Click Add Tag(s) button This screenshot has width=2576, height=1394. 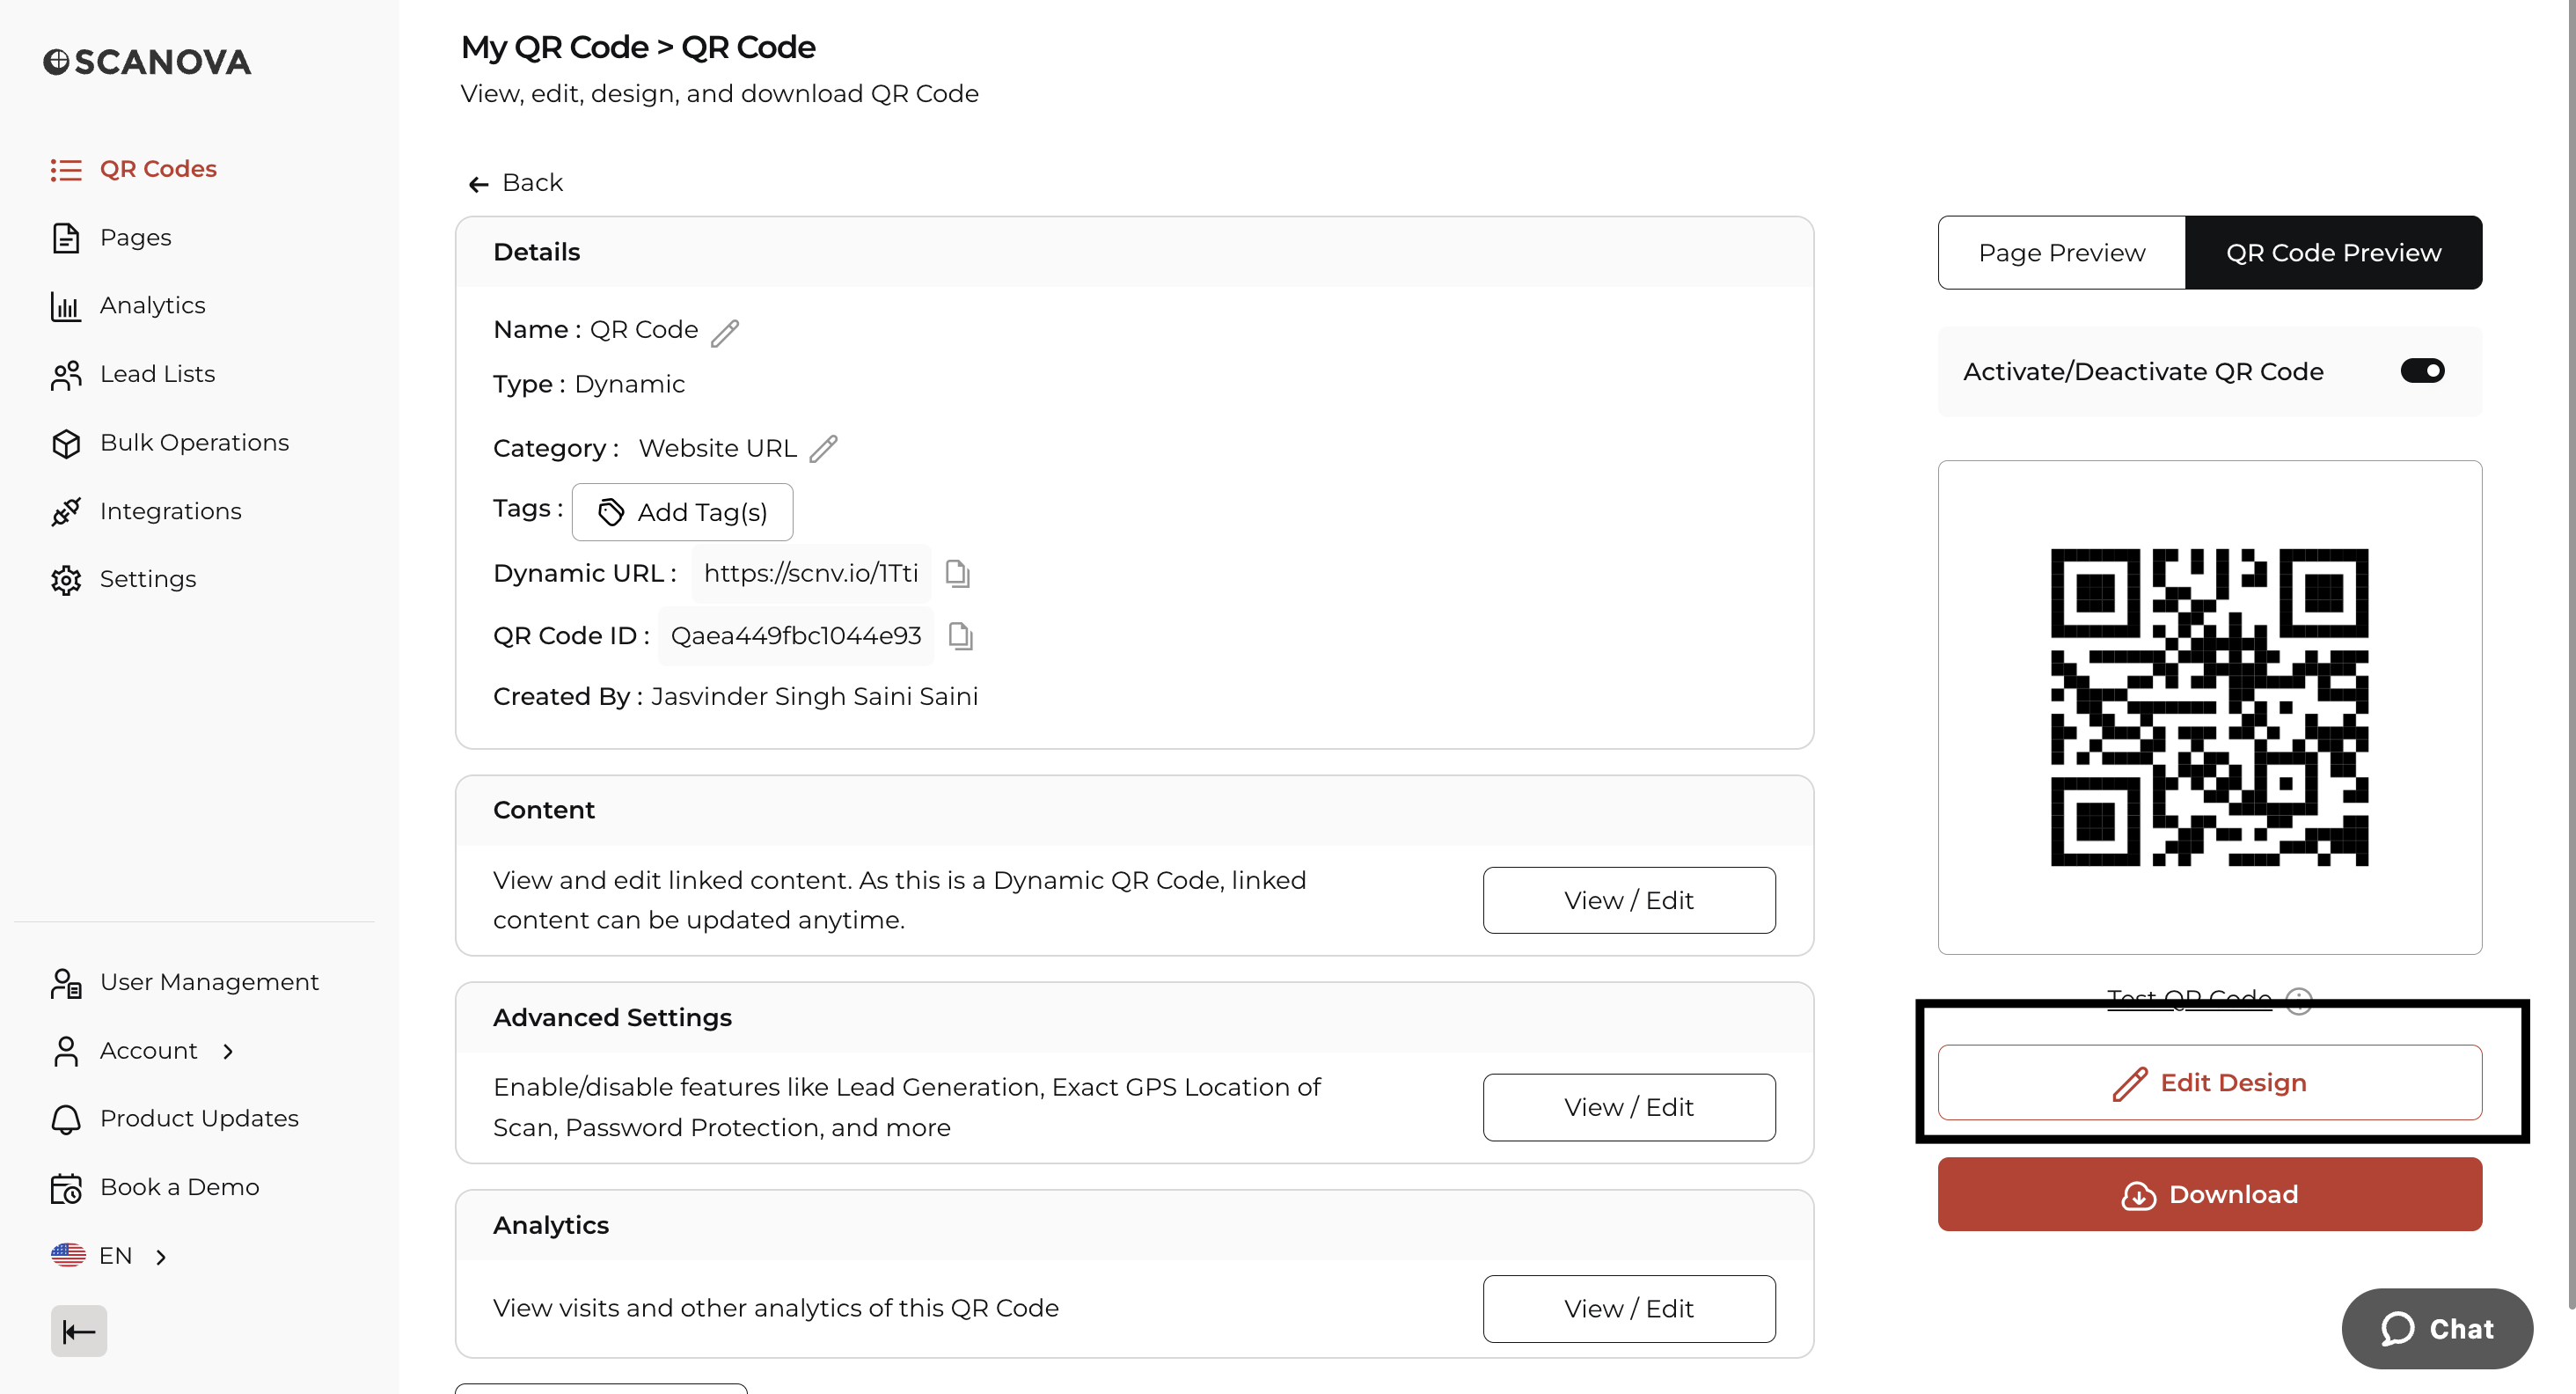click(682, 512)
